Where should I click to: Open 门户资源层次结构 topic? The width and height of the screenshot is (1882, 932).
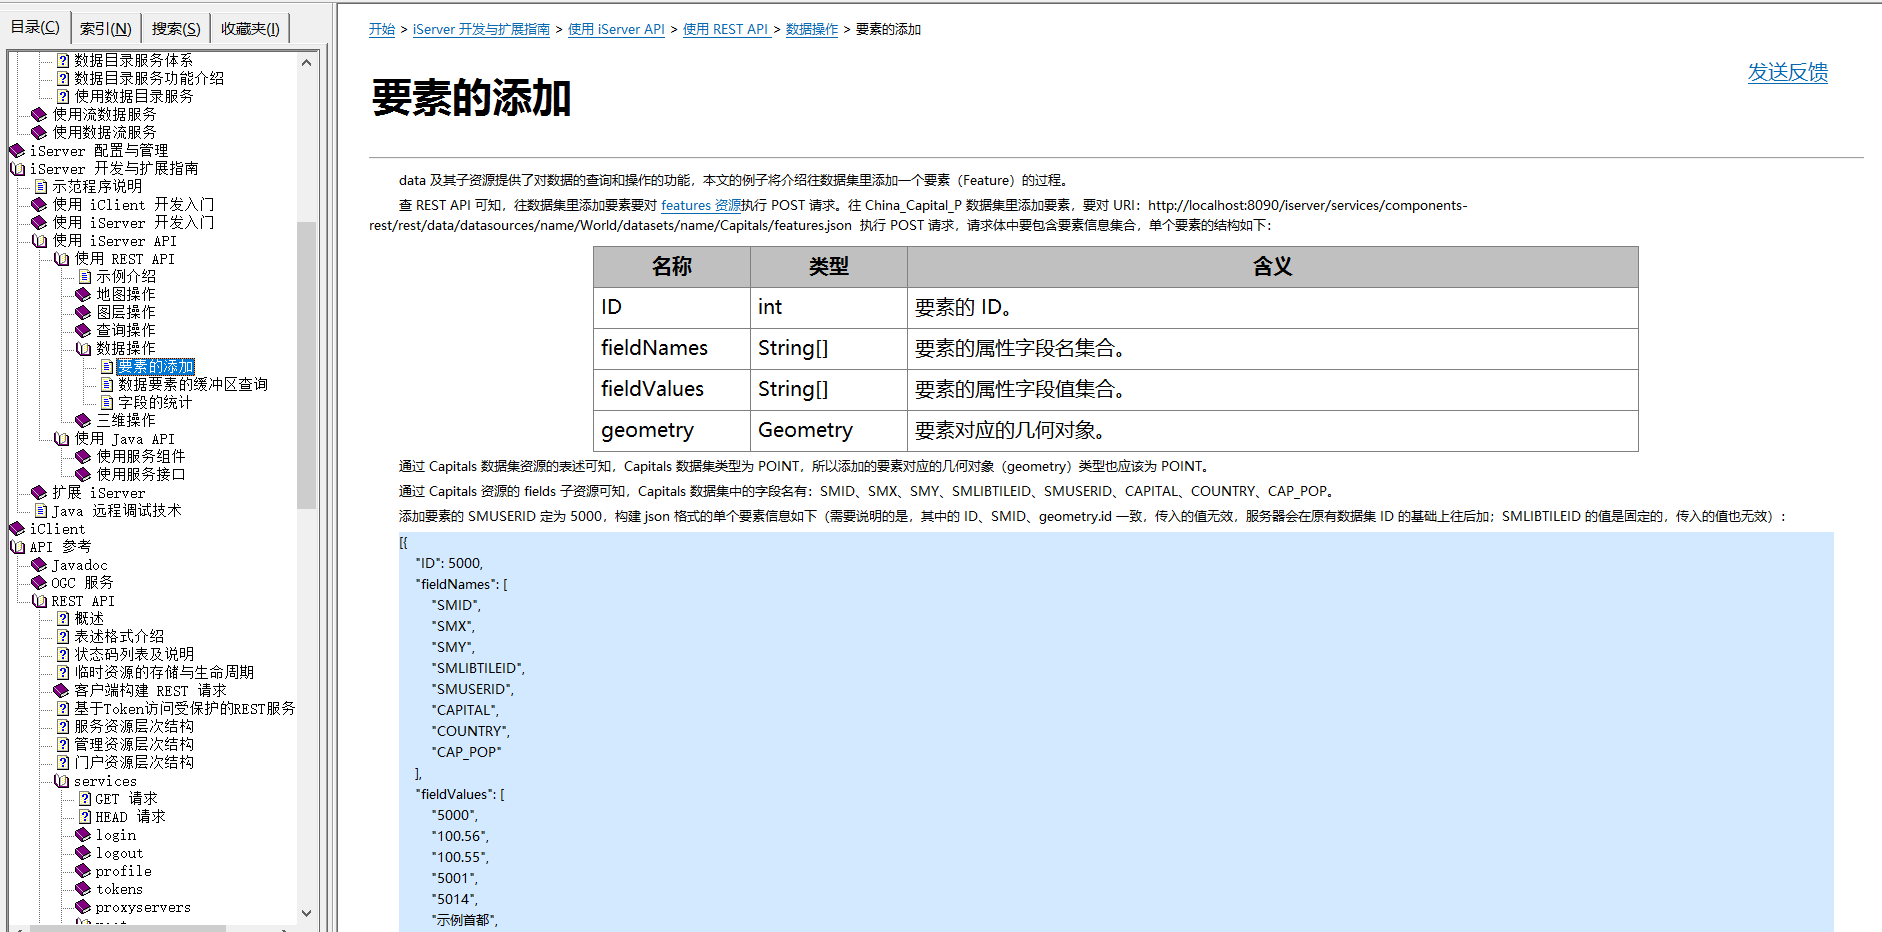coord(134,763)
